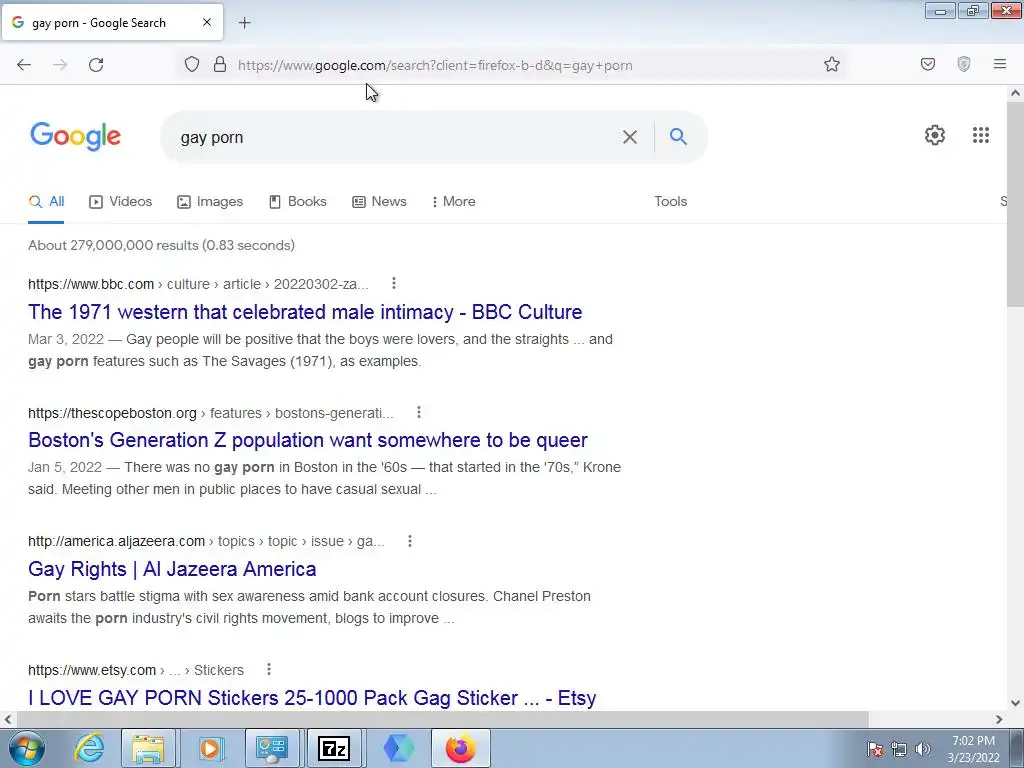Open options menu for thescopeboston result
1024x768 pixels.
(419, 413)
